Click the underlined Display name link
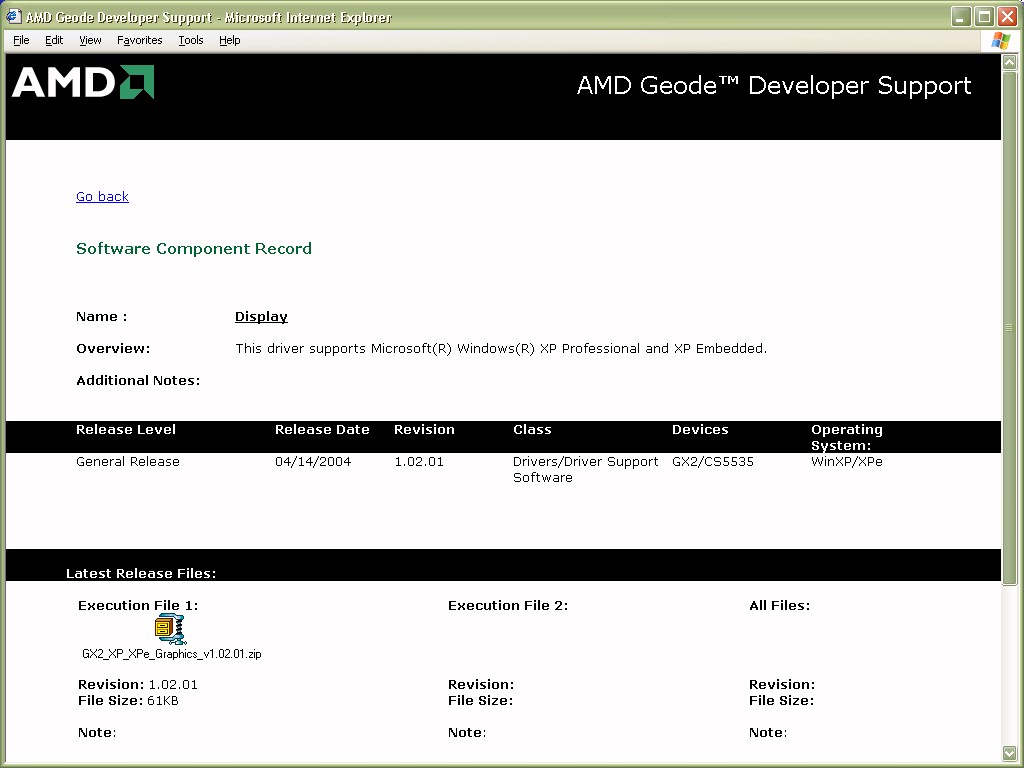 click(261, 317)
